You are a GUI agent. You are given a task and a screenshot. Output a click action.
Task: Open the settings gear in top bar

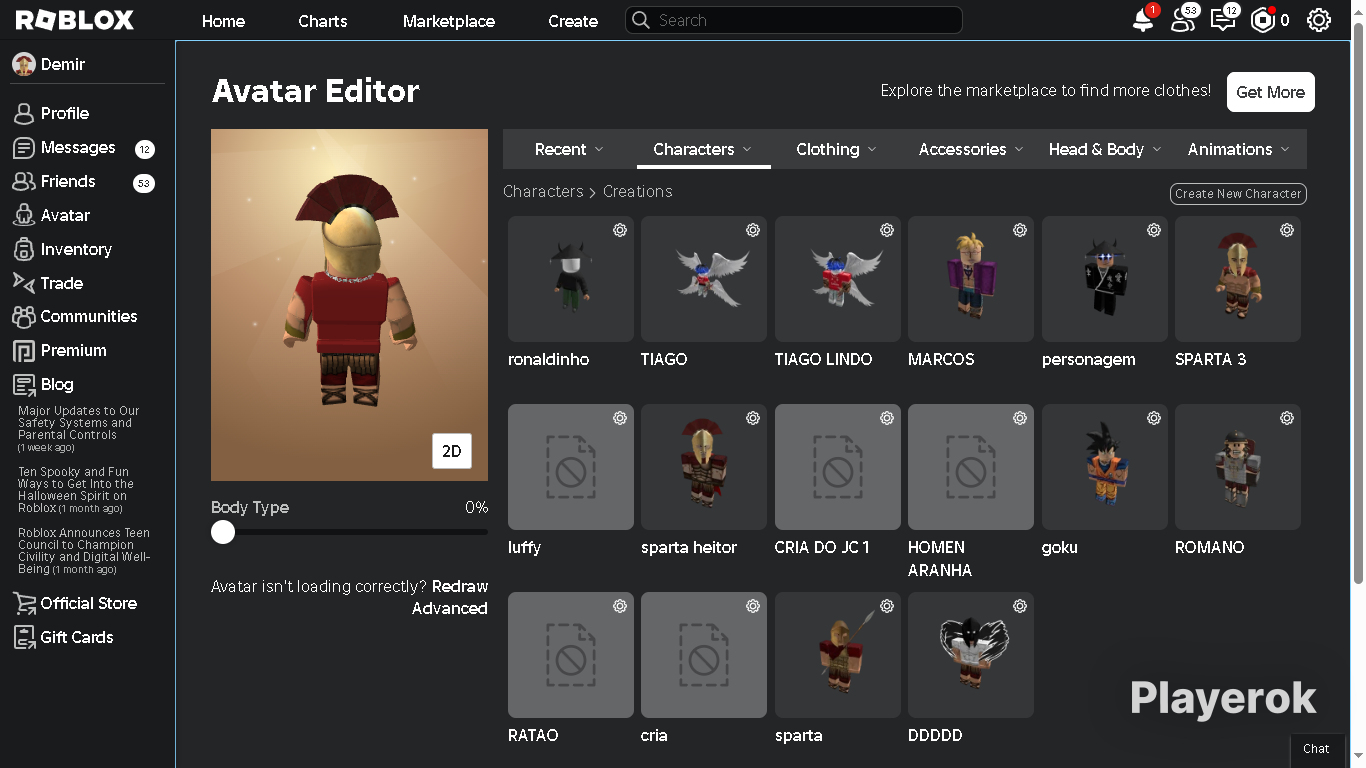(x=1319, y=20)
